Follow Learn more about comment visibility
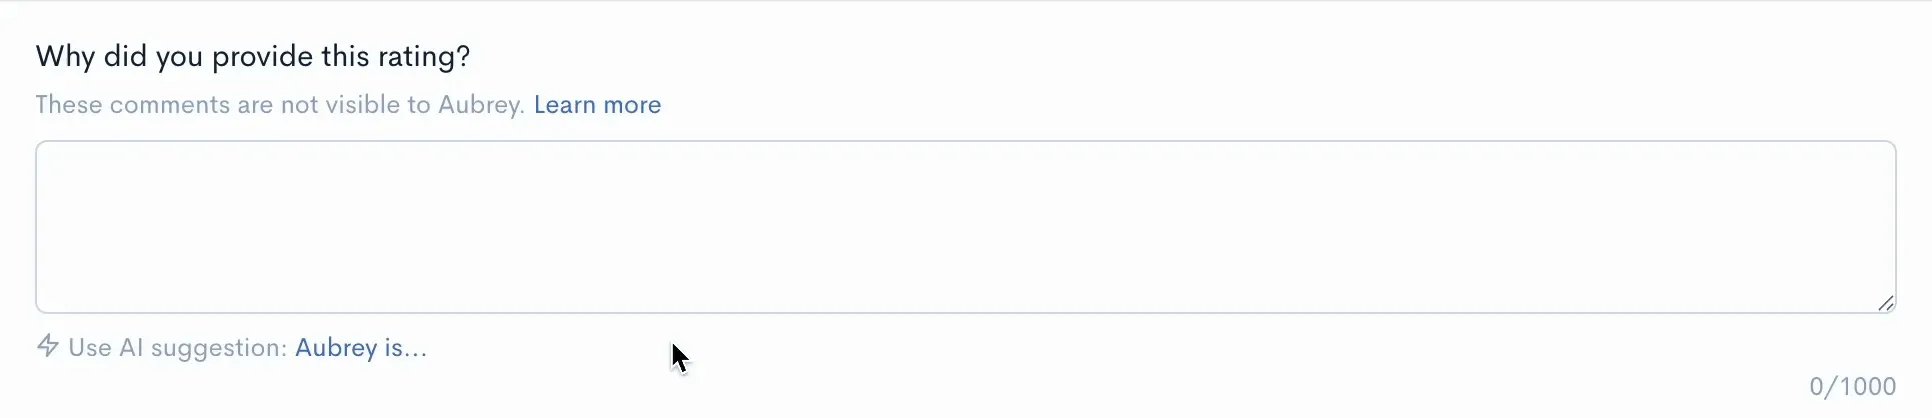 click(597, 105)
